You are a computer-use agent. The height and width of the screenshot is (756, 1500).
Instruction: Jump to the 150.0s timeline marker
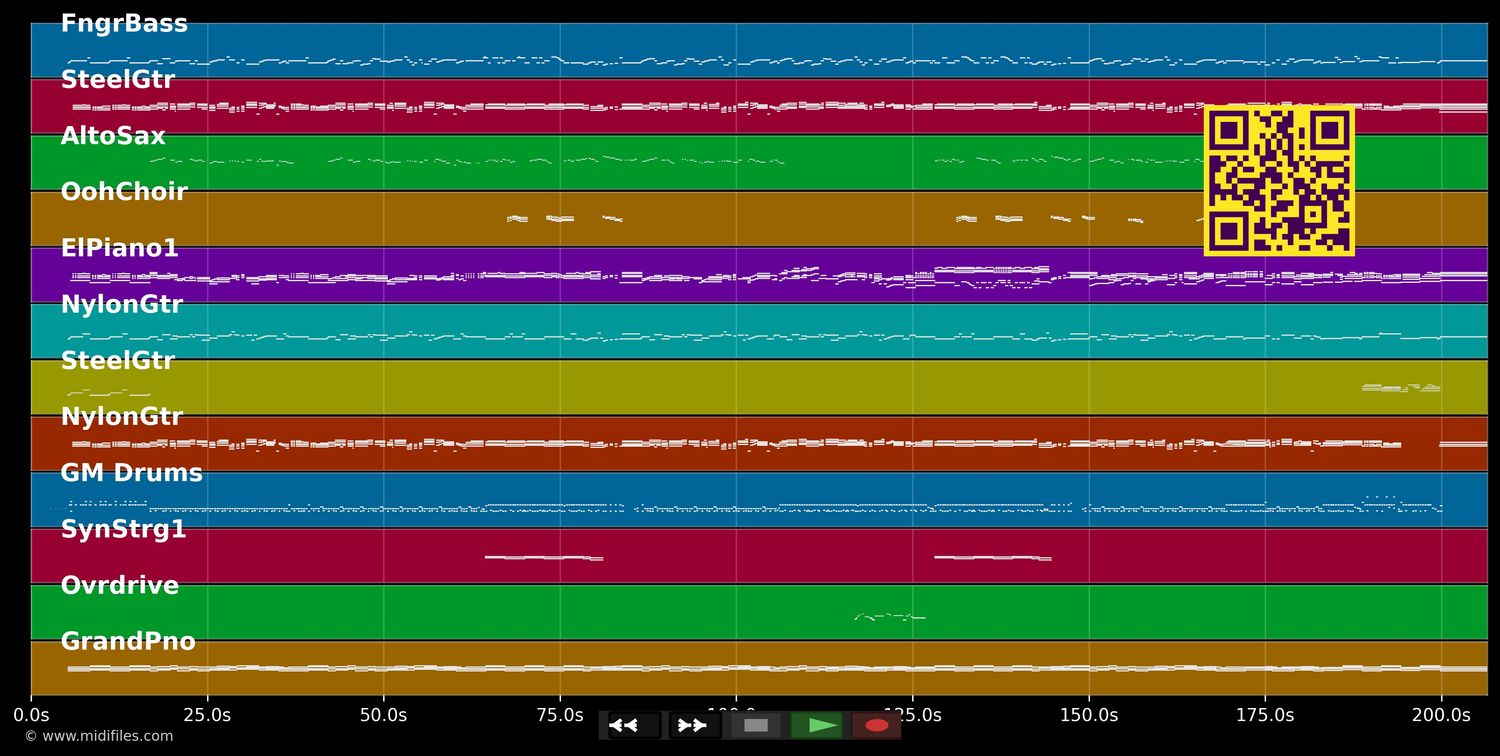click(x=1088, y=715)
